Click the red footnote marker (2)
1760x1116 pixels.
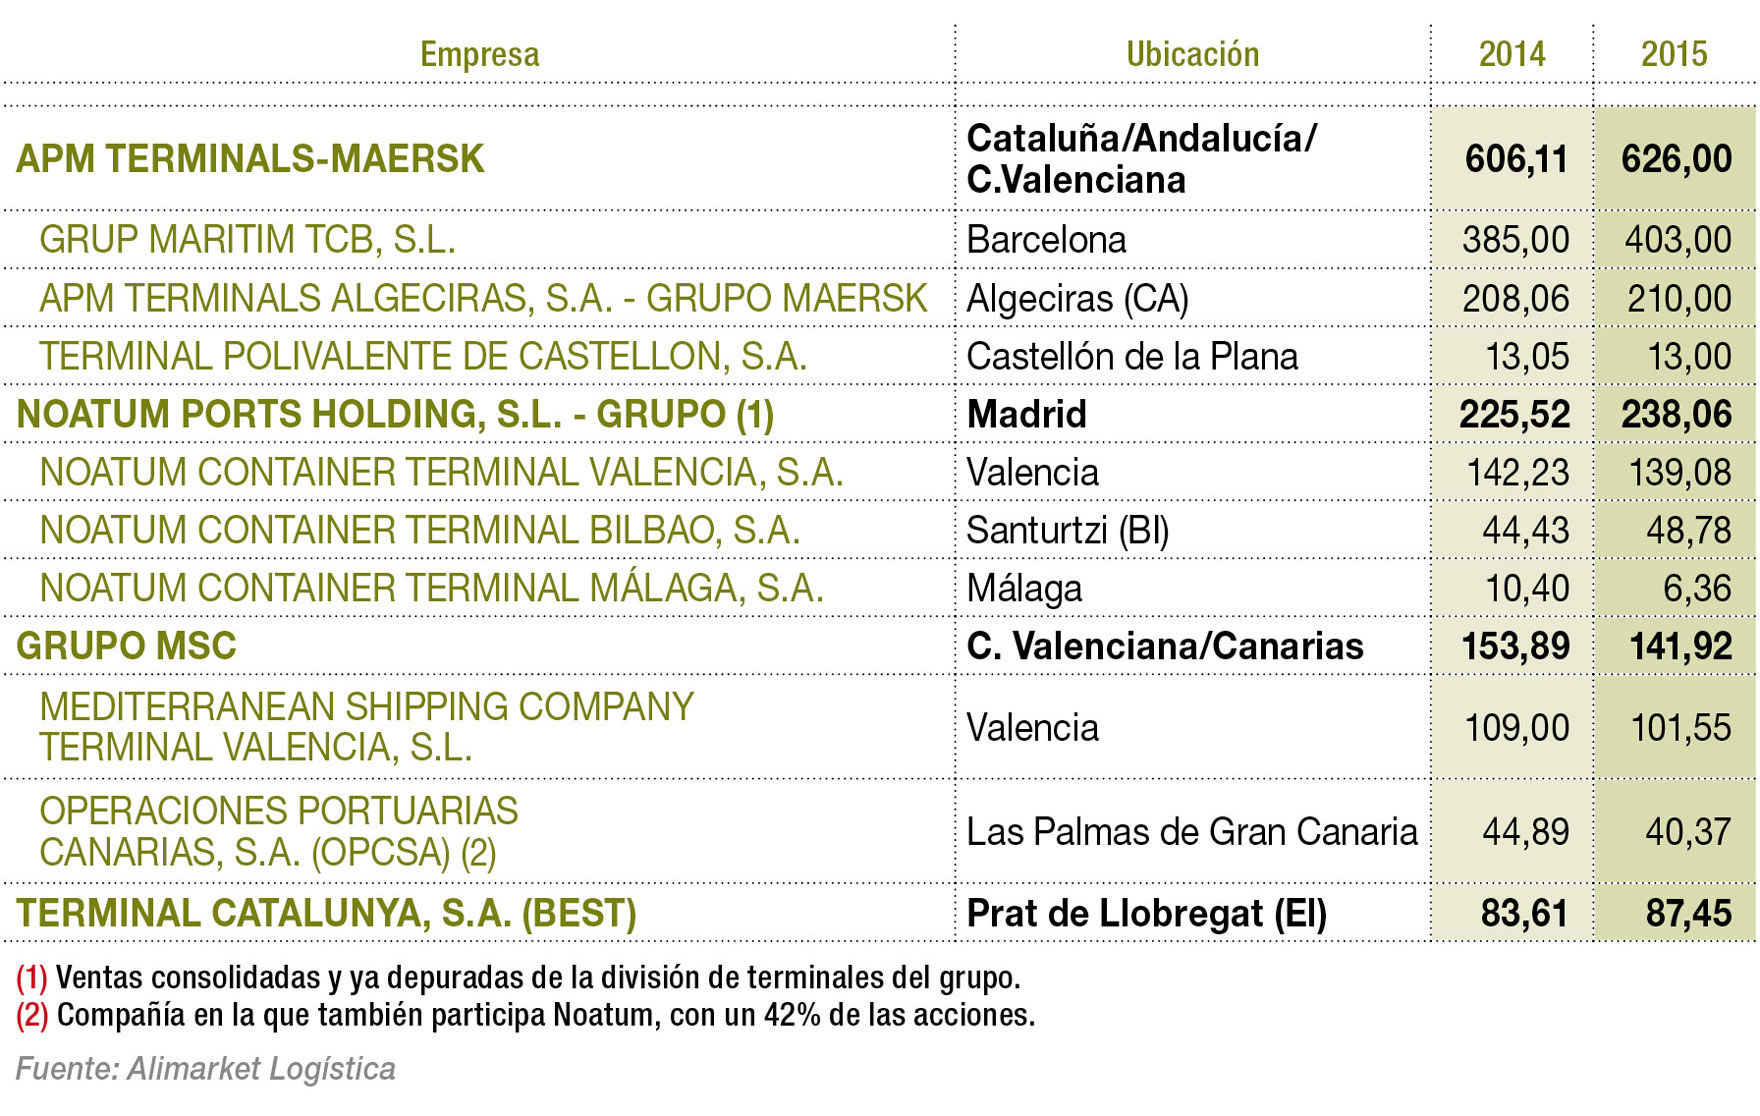[32, 1016]
